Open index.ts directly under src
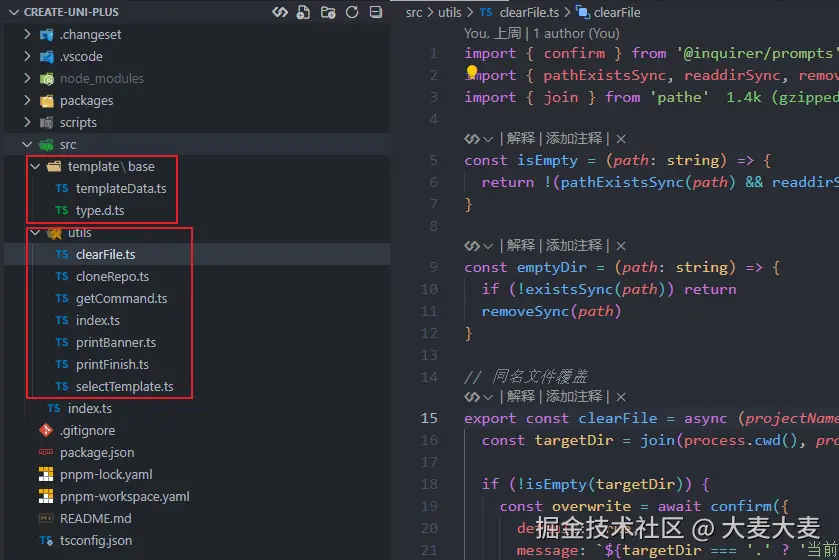 89,408
